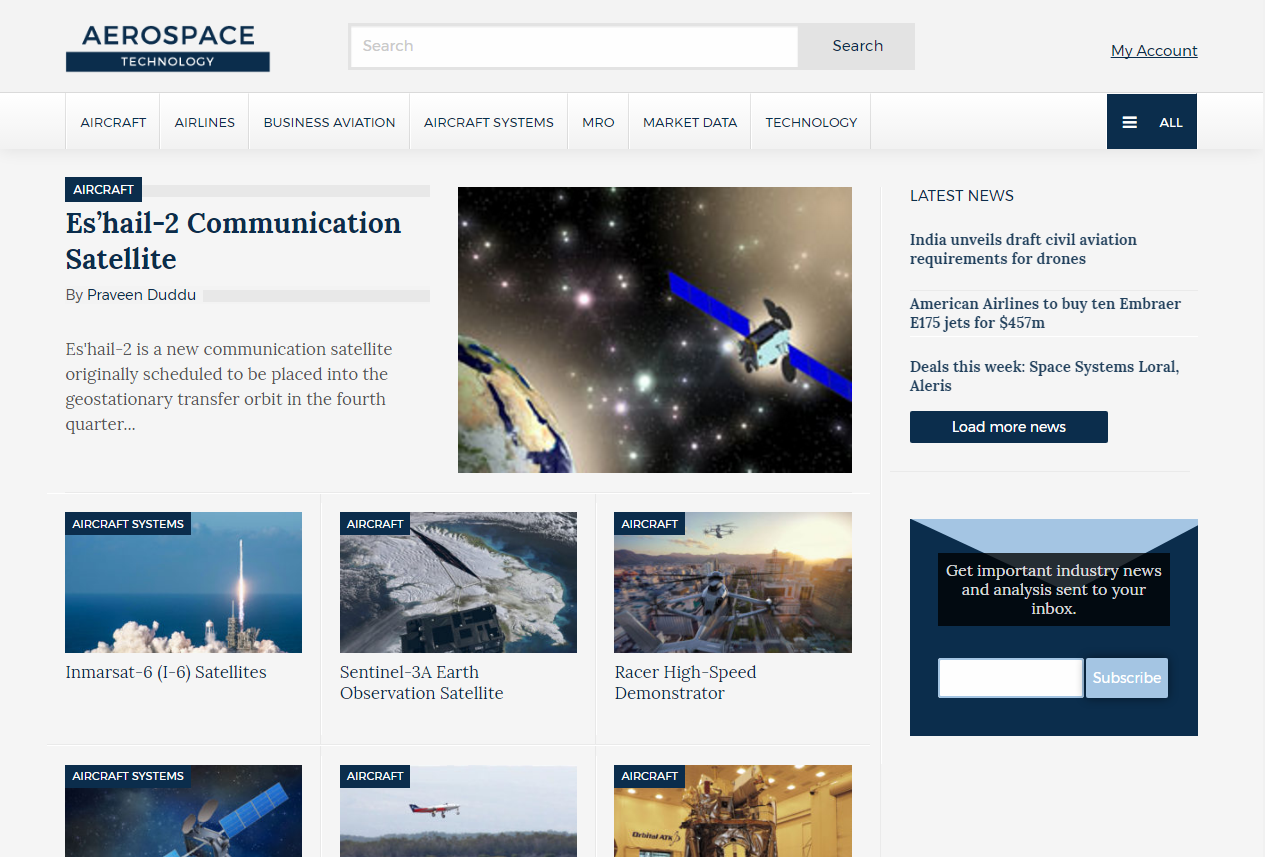The height and width of the screenshot is (857, 1265).
Task: Click the AIRCRAFT tag above Es'hail-2 headline
Action: tap(103, 189)
